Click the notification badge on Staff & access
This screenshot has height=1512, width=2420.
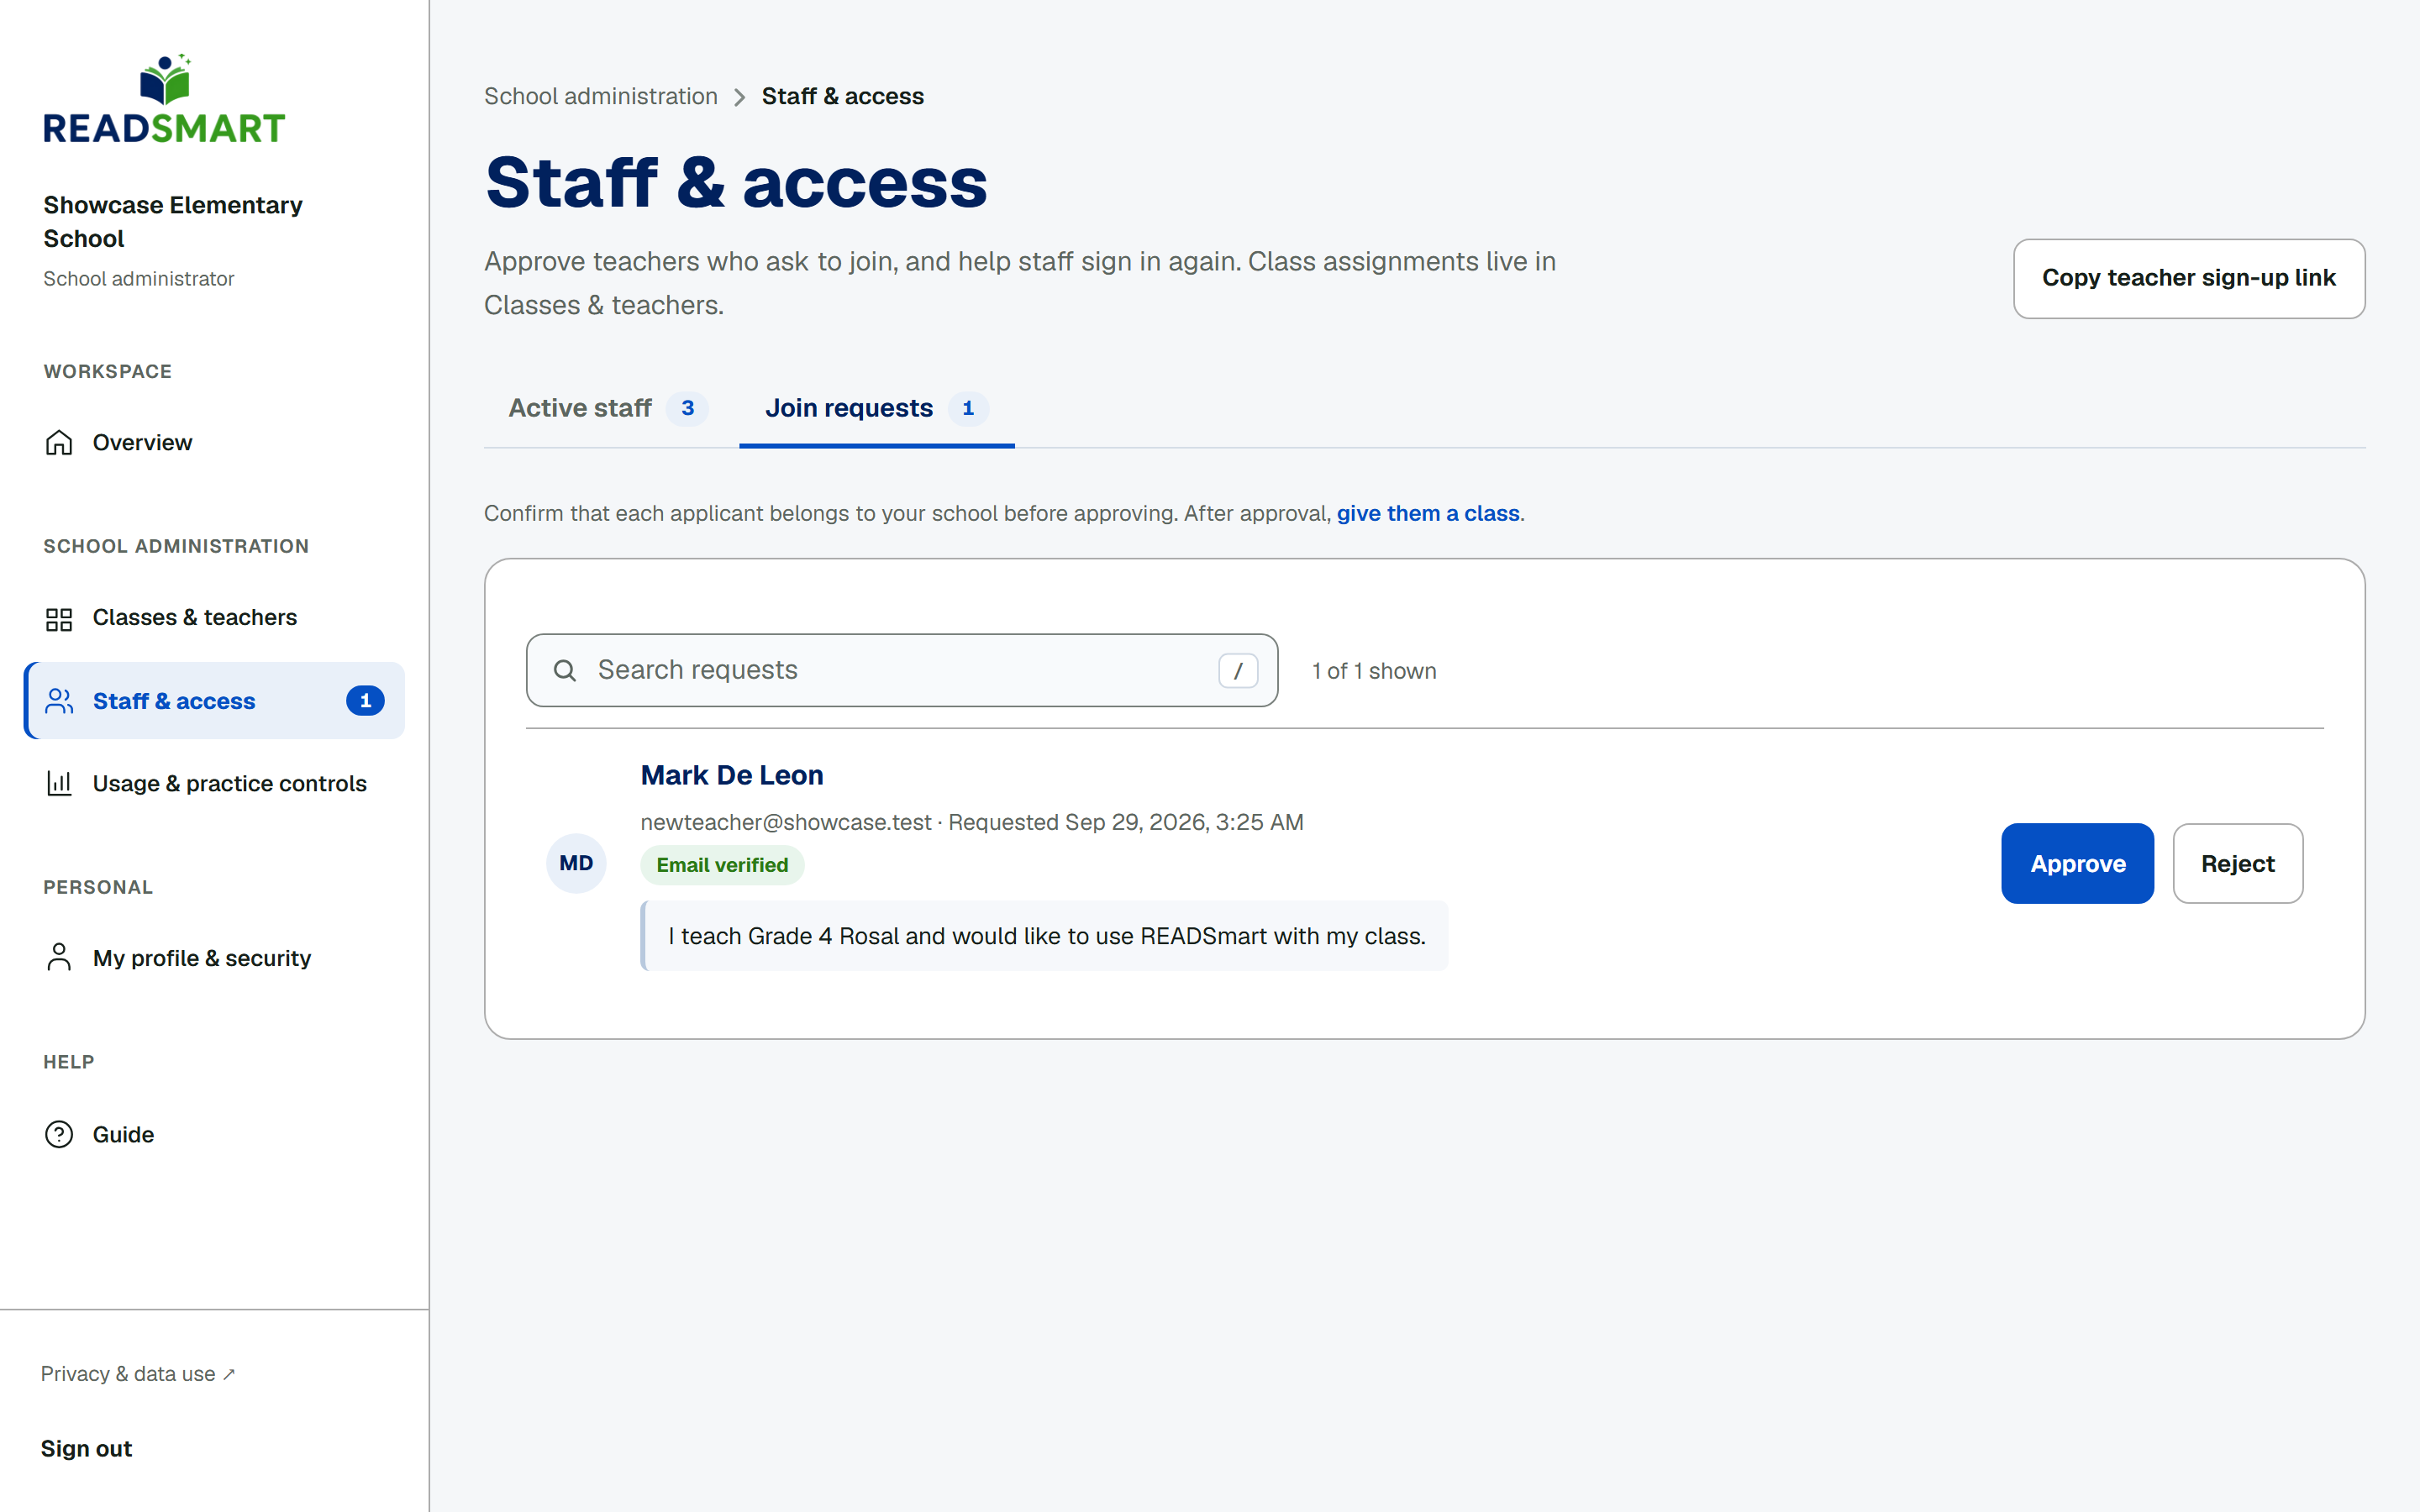tap(365, 701)
